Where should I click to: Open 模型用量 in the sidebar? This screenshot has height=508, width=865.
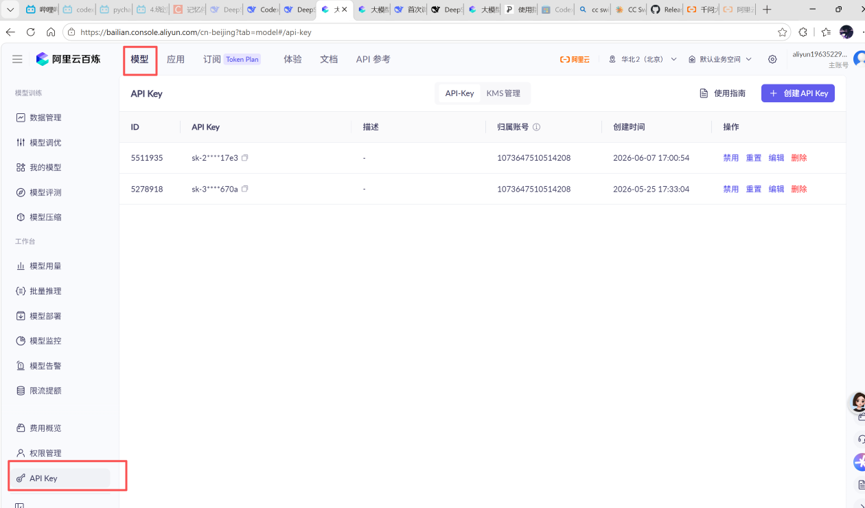tap(45, 266)
